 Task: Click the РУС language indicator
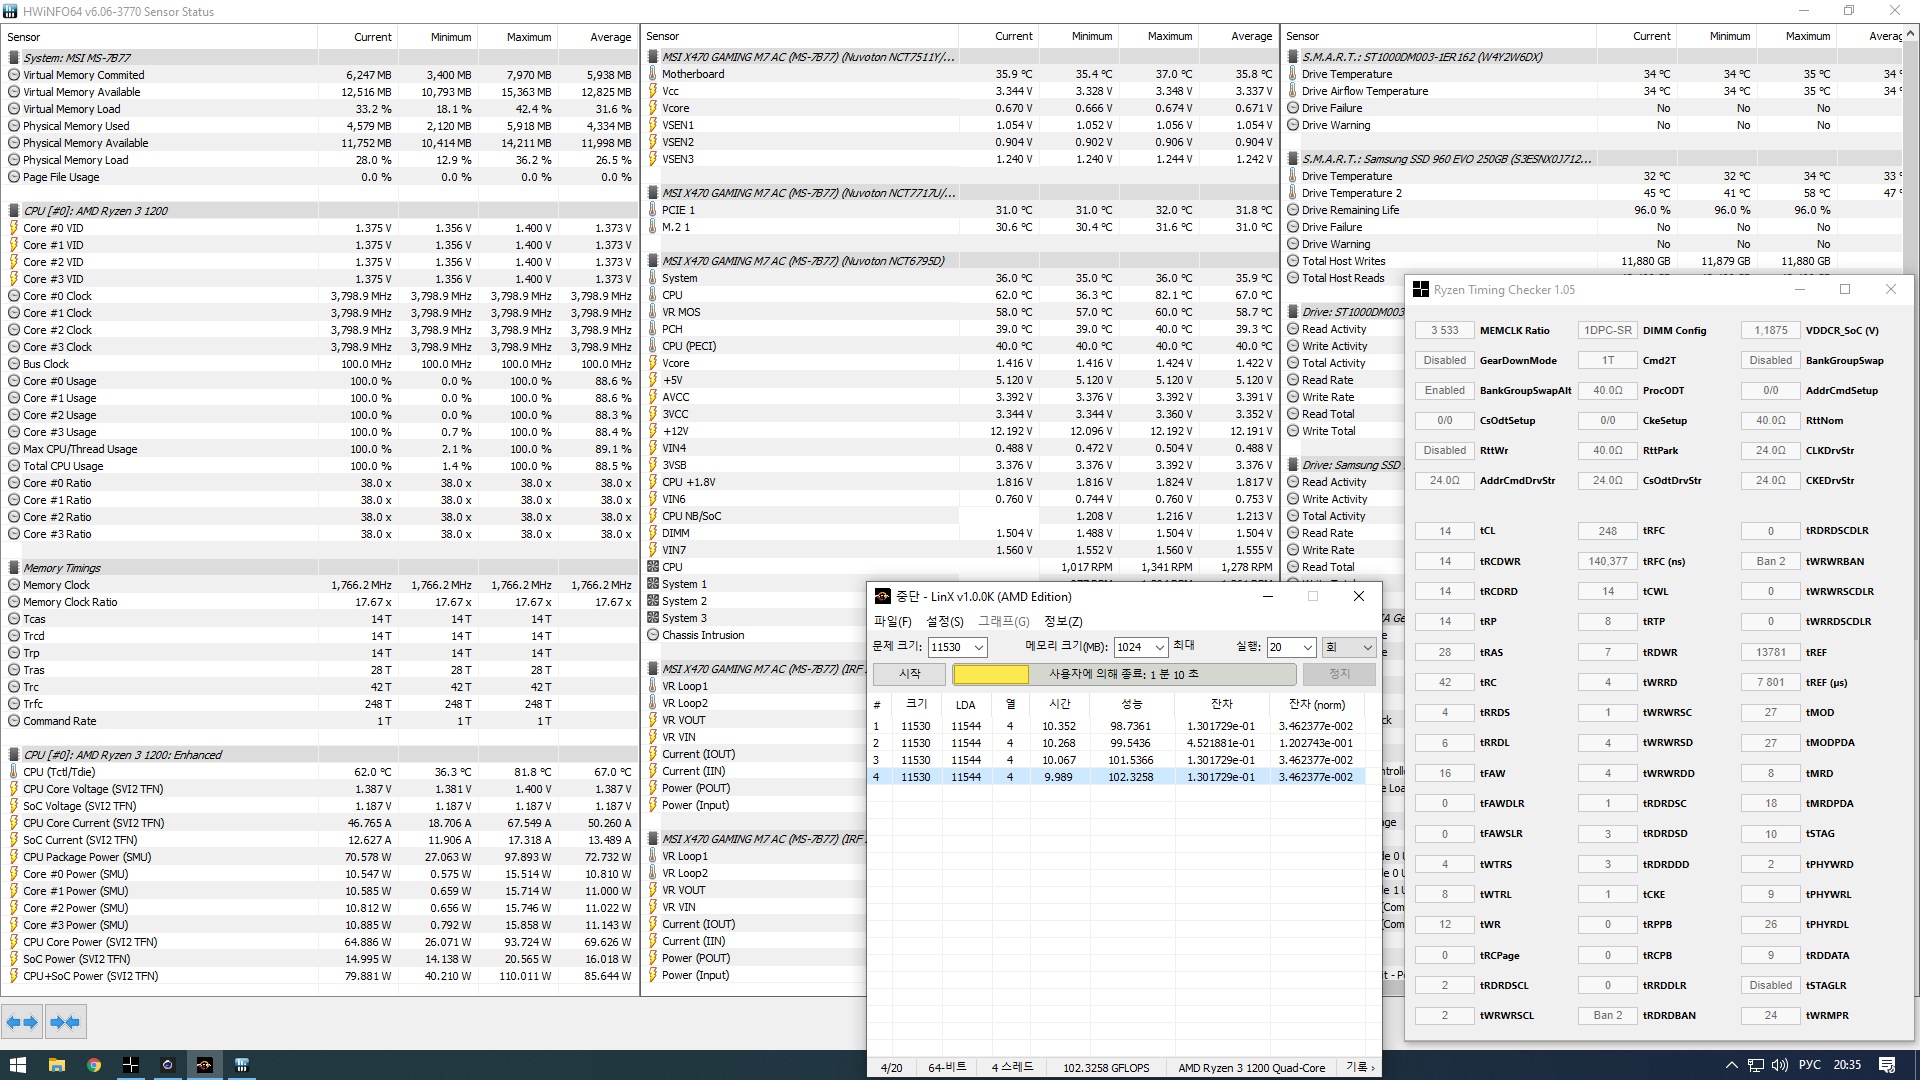coord(1809,1065)
